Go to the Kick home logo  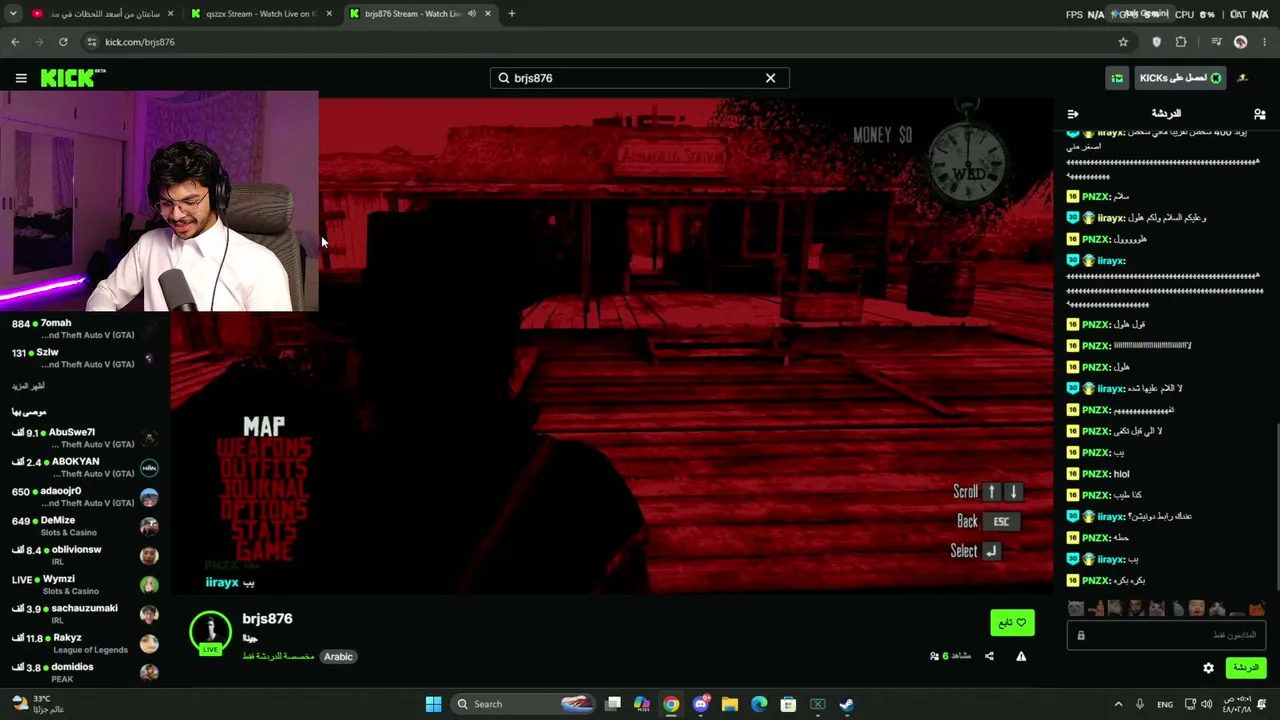click(73, 78)
